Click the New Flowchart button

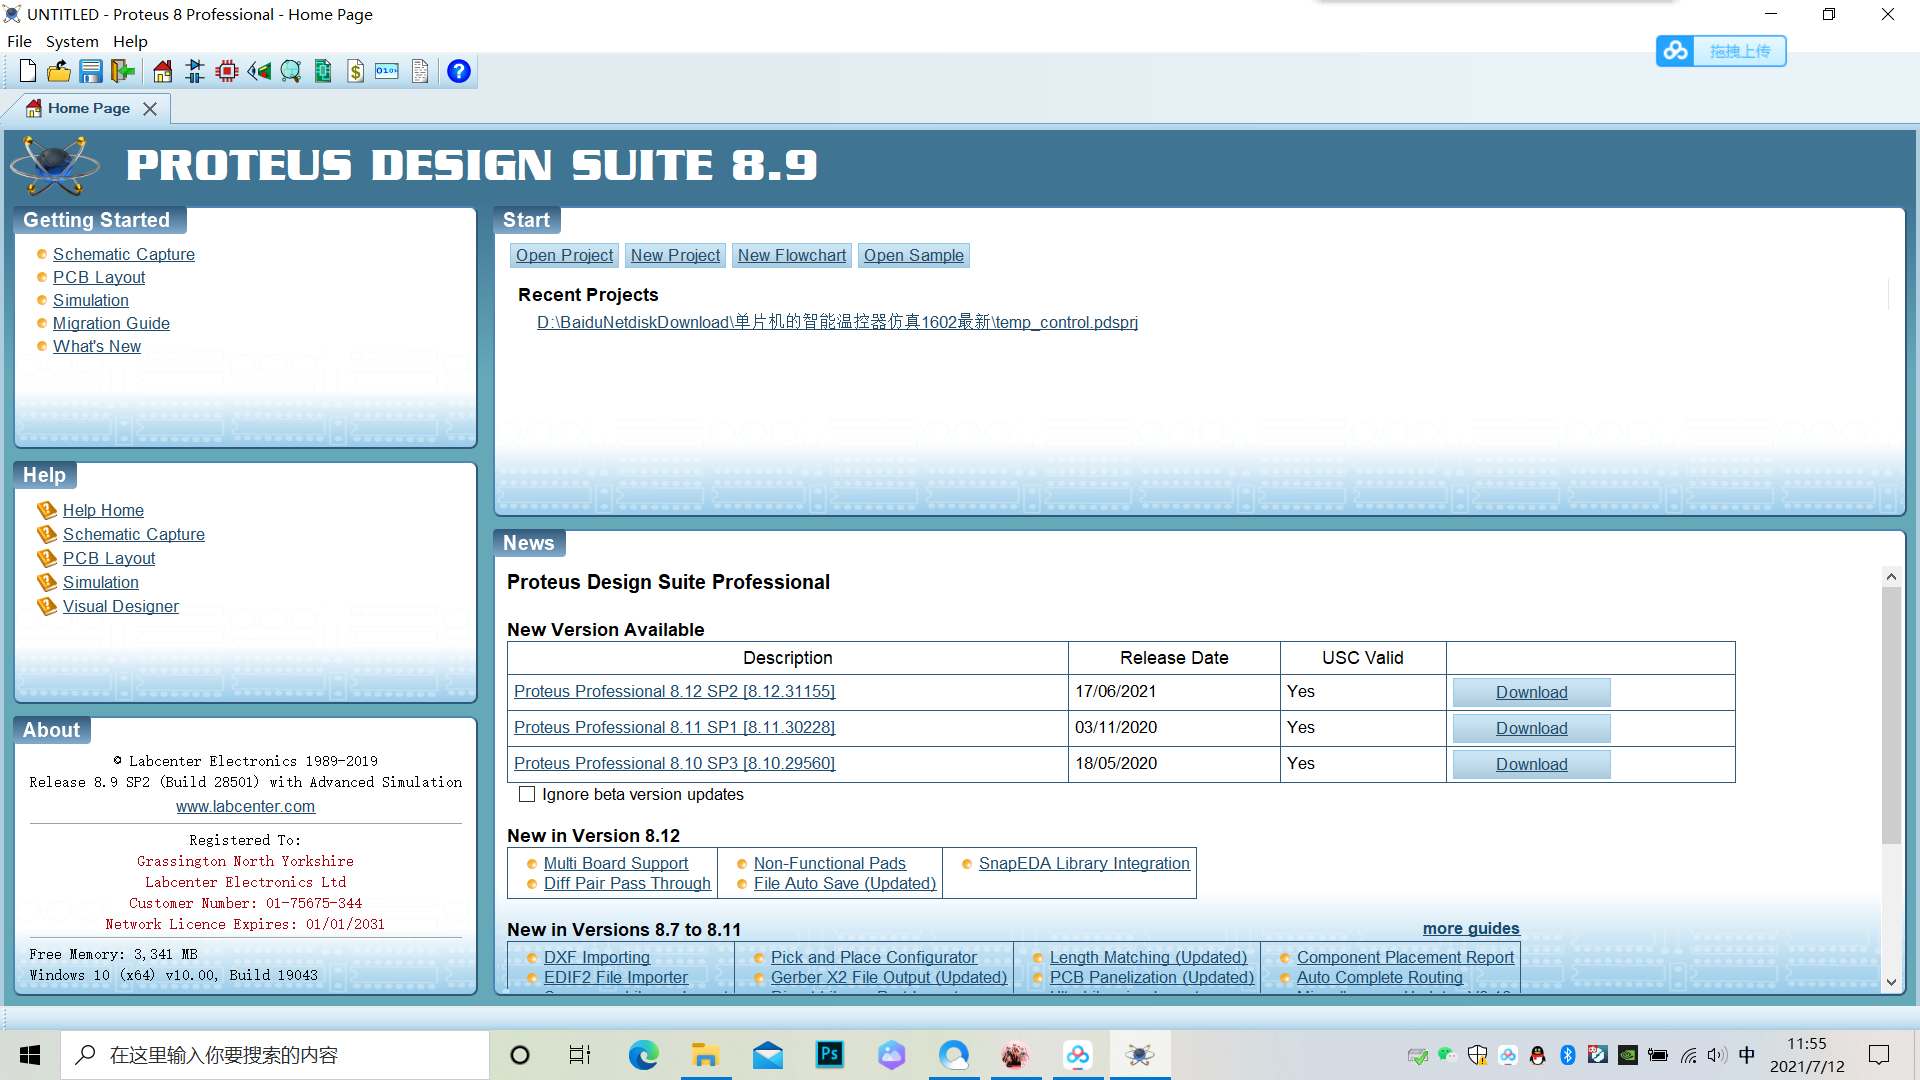[x=792, y=255]
